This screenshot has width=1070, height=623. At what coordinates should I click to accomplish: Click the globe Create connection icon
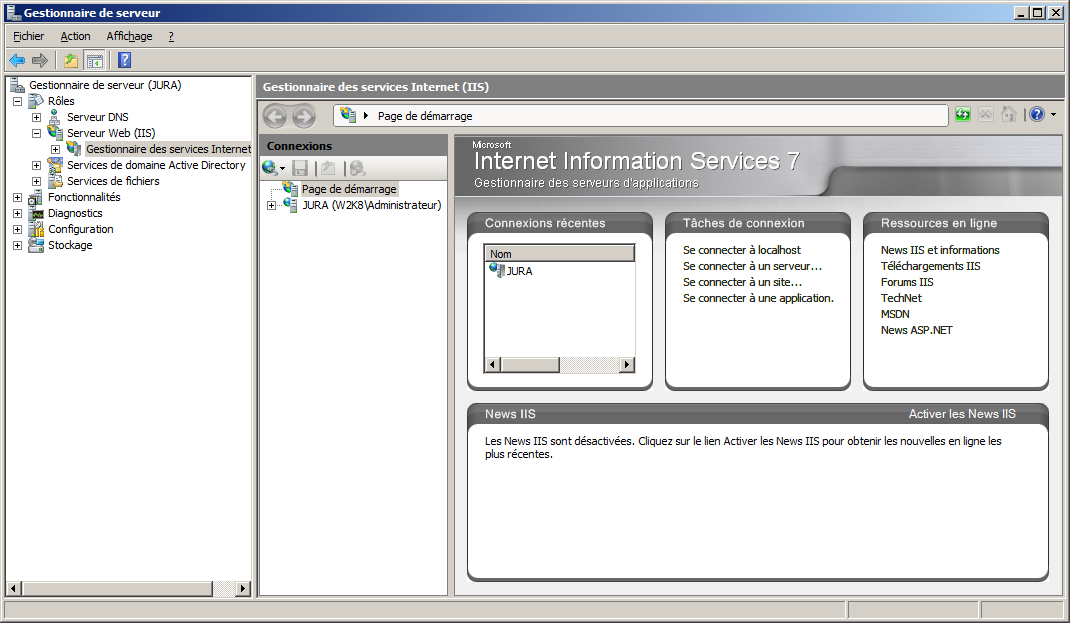click(269, 168)
